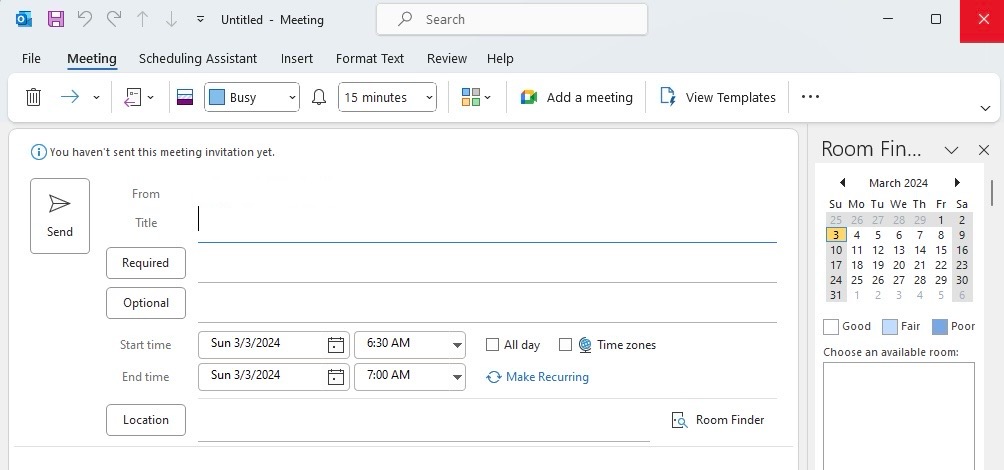The image size is (1004, 470).
Task: Click into the Title field
Action: click(x=487, y=222)
